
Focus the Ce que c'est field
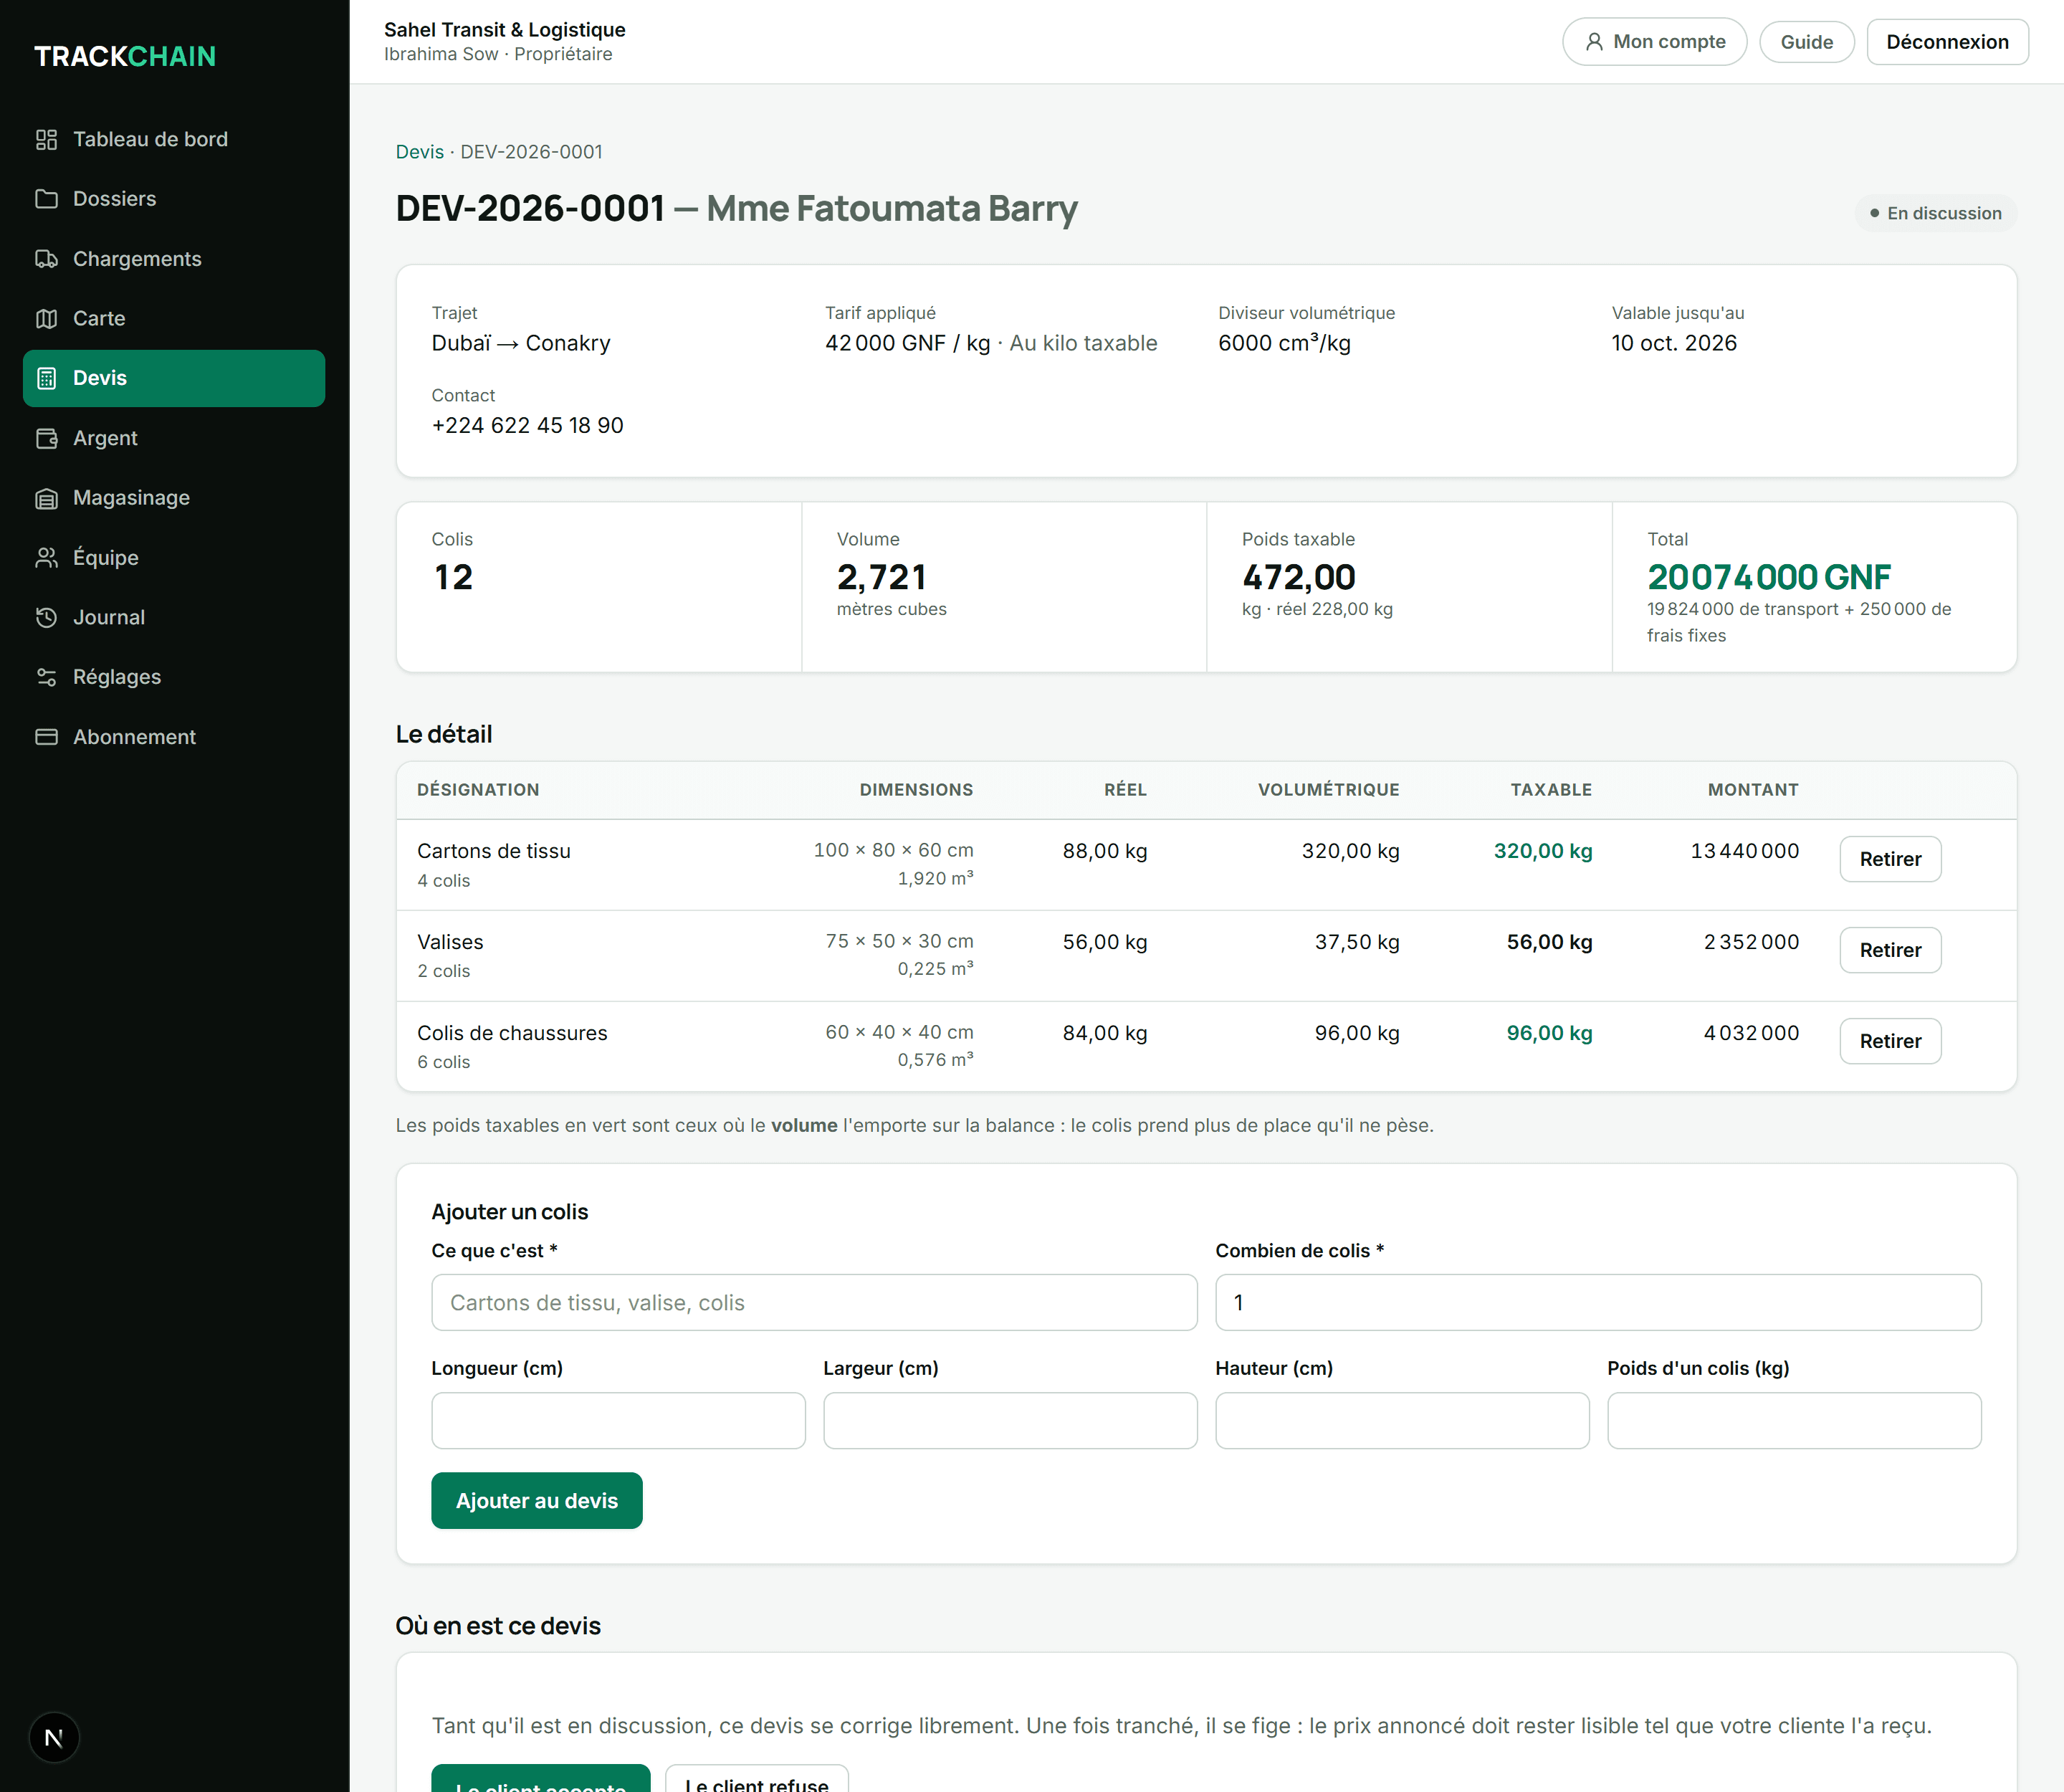tap(814, 1302)
